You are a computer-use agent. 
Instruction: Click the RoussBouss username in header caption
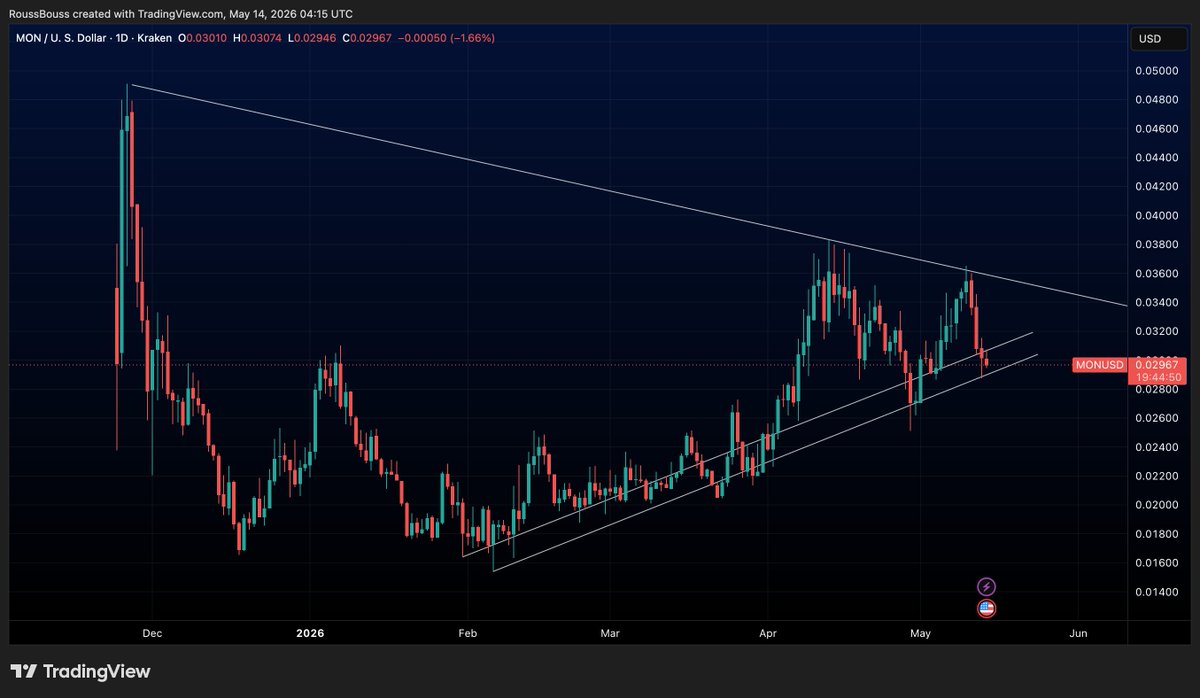38,14
